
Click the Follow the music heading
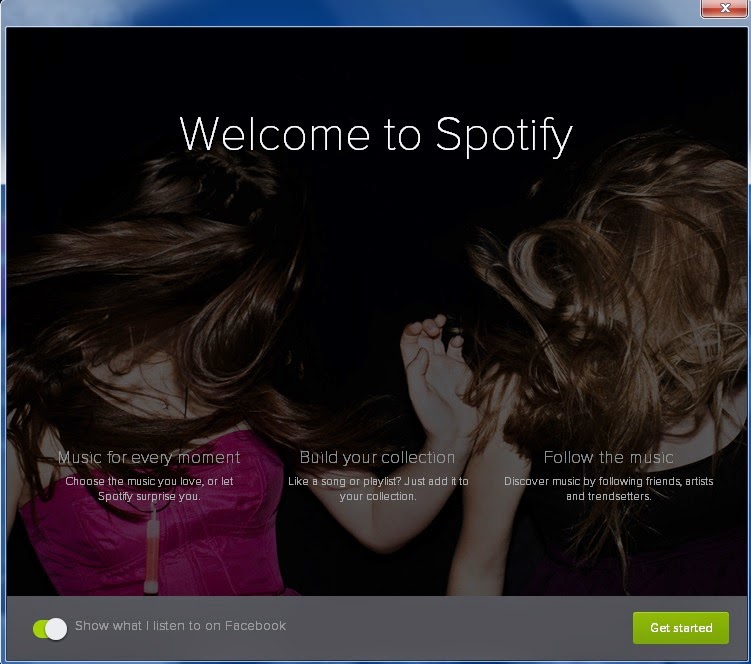click(608, 457)
